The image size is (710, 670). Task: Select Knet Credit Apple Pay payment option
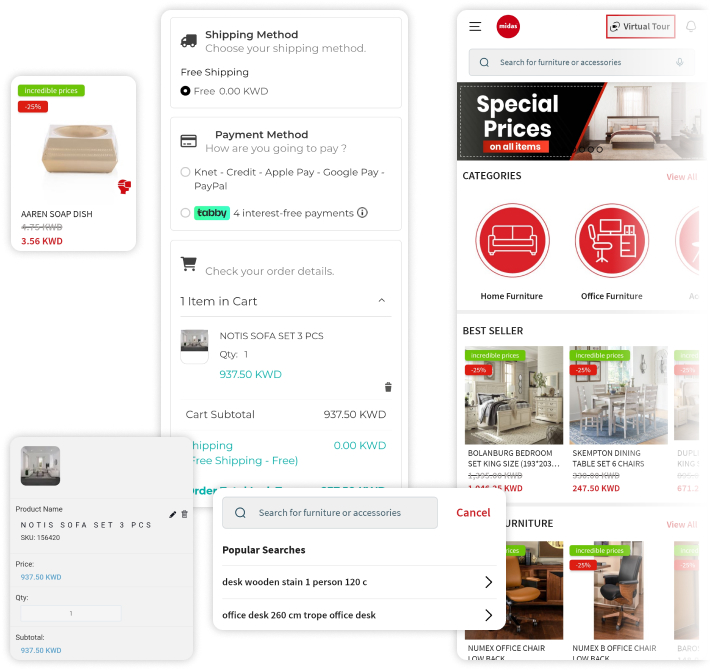(x=185, y=172)
